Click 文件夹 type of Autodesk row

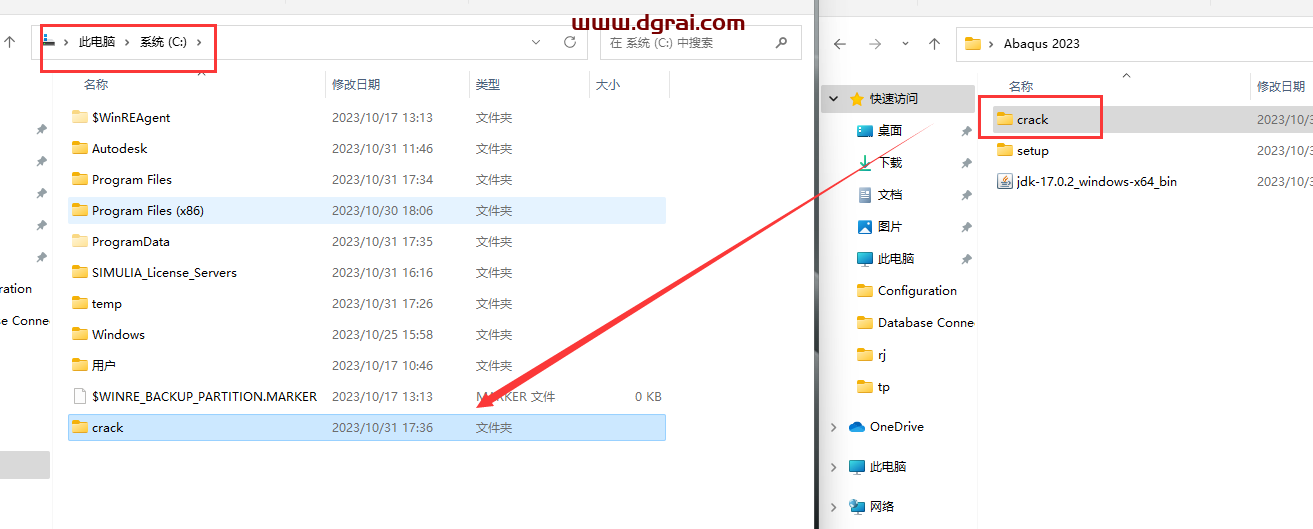click(494, 148)
